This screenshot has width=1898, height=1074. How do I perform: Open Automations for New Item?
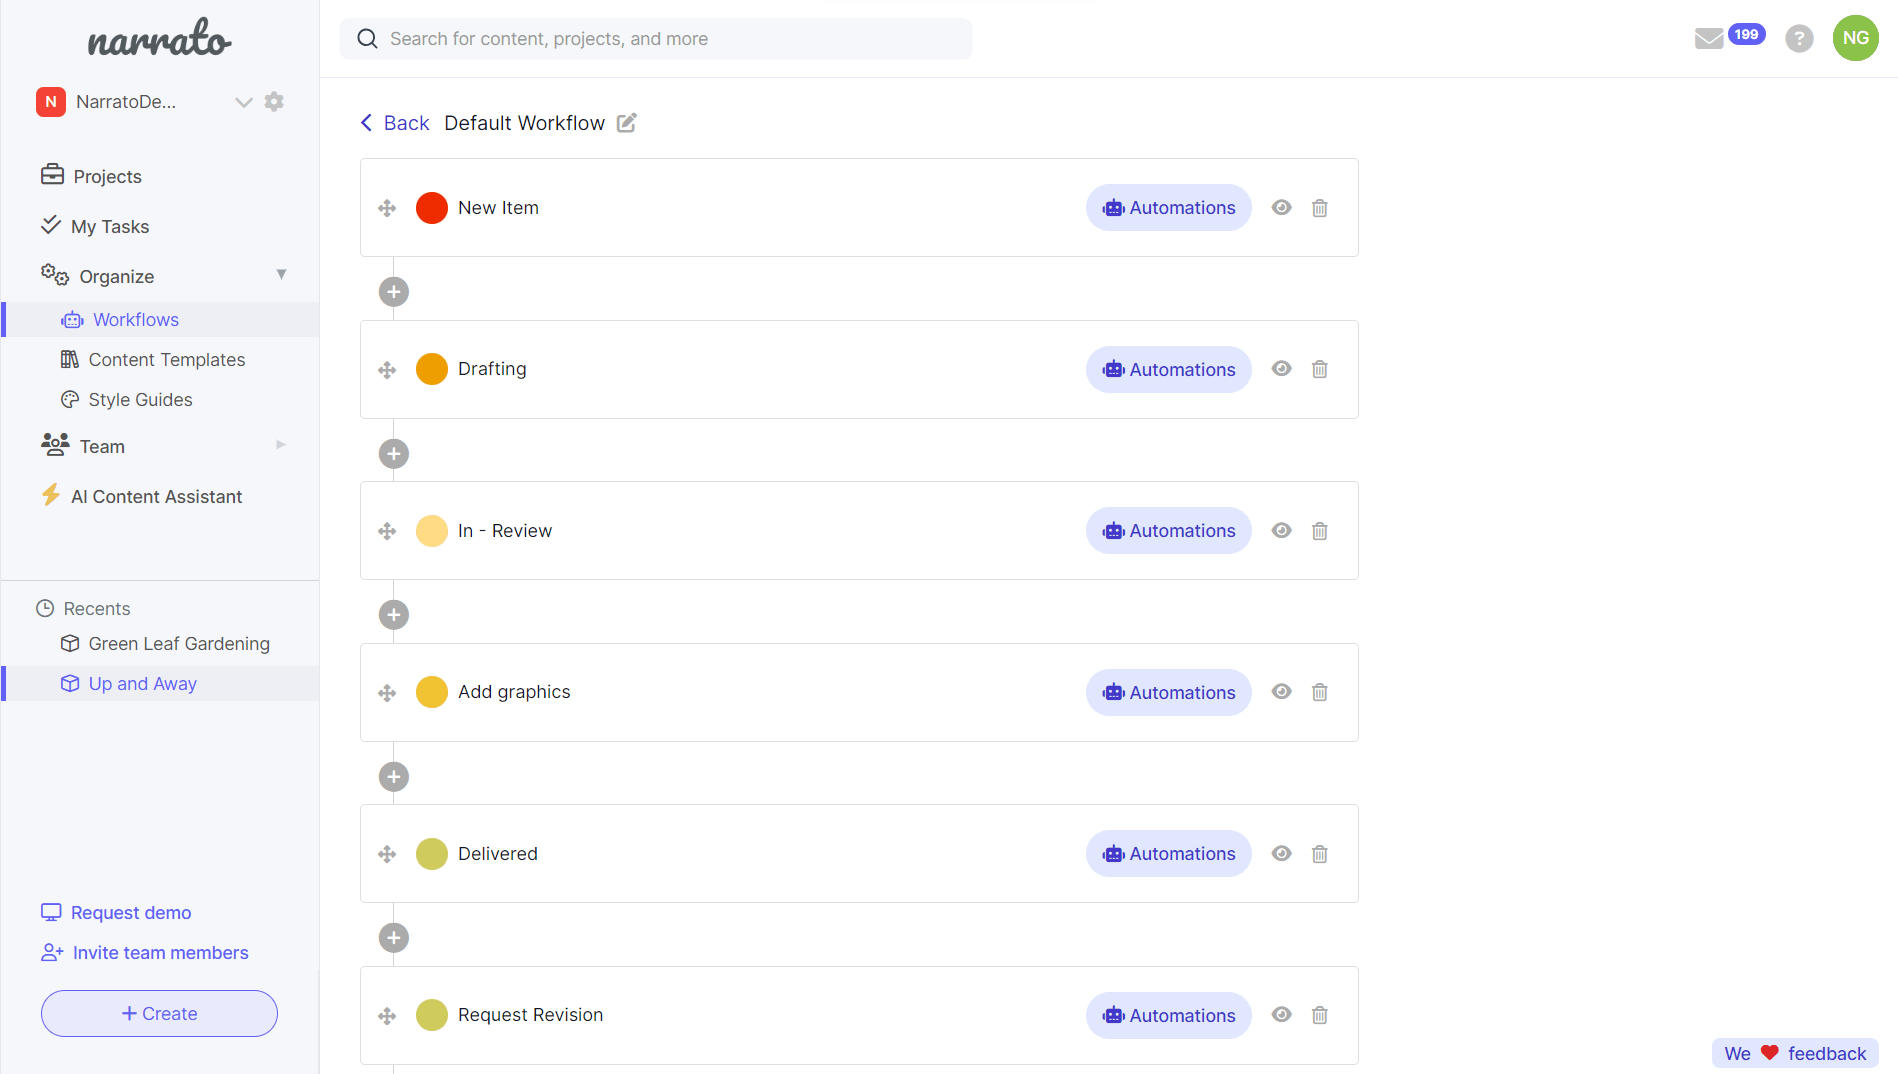1169,208
